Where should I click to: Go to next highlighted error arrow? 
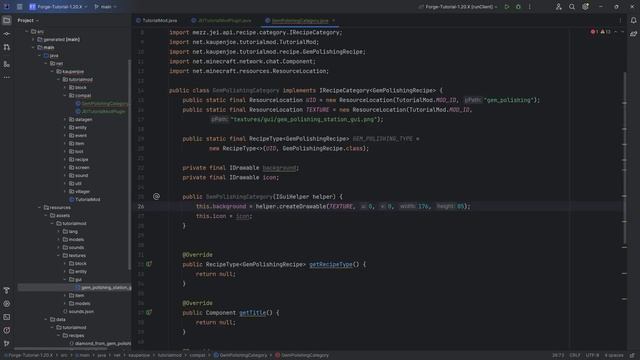(622, 31)
